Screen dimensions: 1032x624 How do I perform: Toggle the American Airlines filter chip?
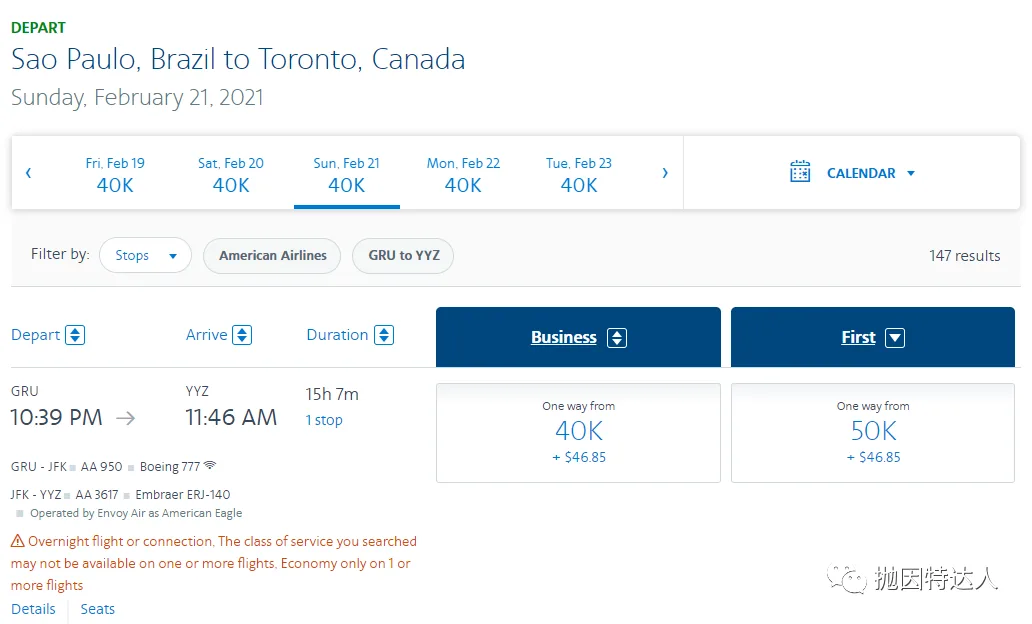tap(272, 255)
